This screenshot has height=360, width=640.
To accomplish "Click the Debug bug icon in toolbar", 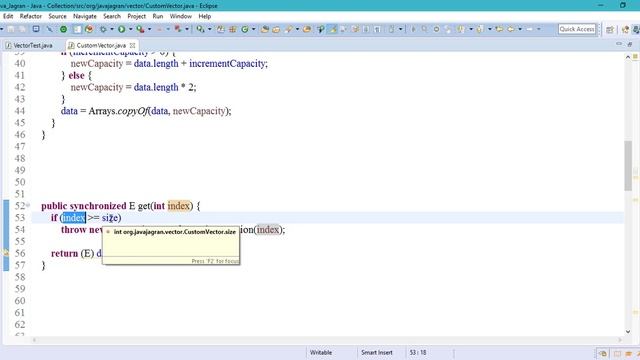I will tap(103, 29).
